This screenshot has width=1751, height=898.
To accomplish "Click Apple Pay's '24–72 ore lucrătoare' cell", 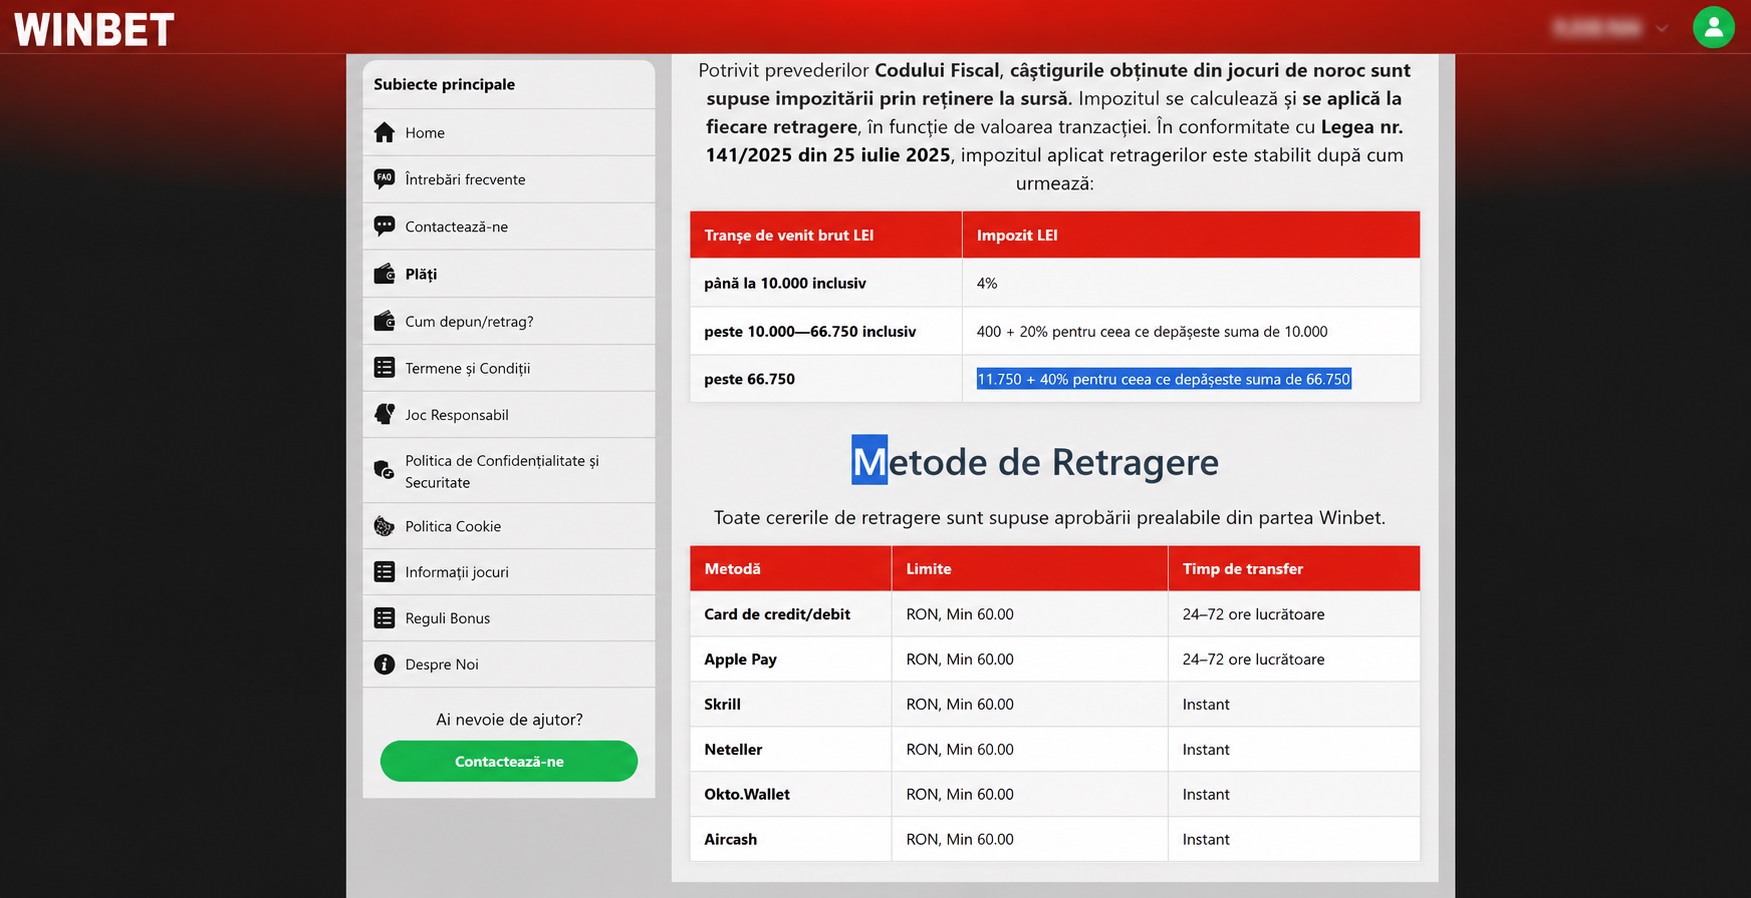I will 1294,659.
